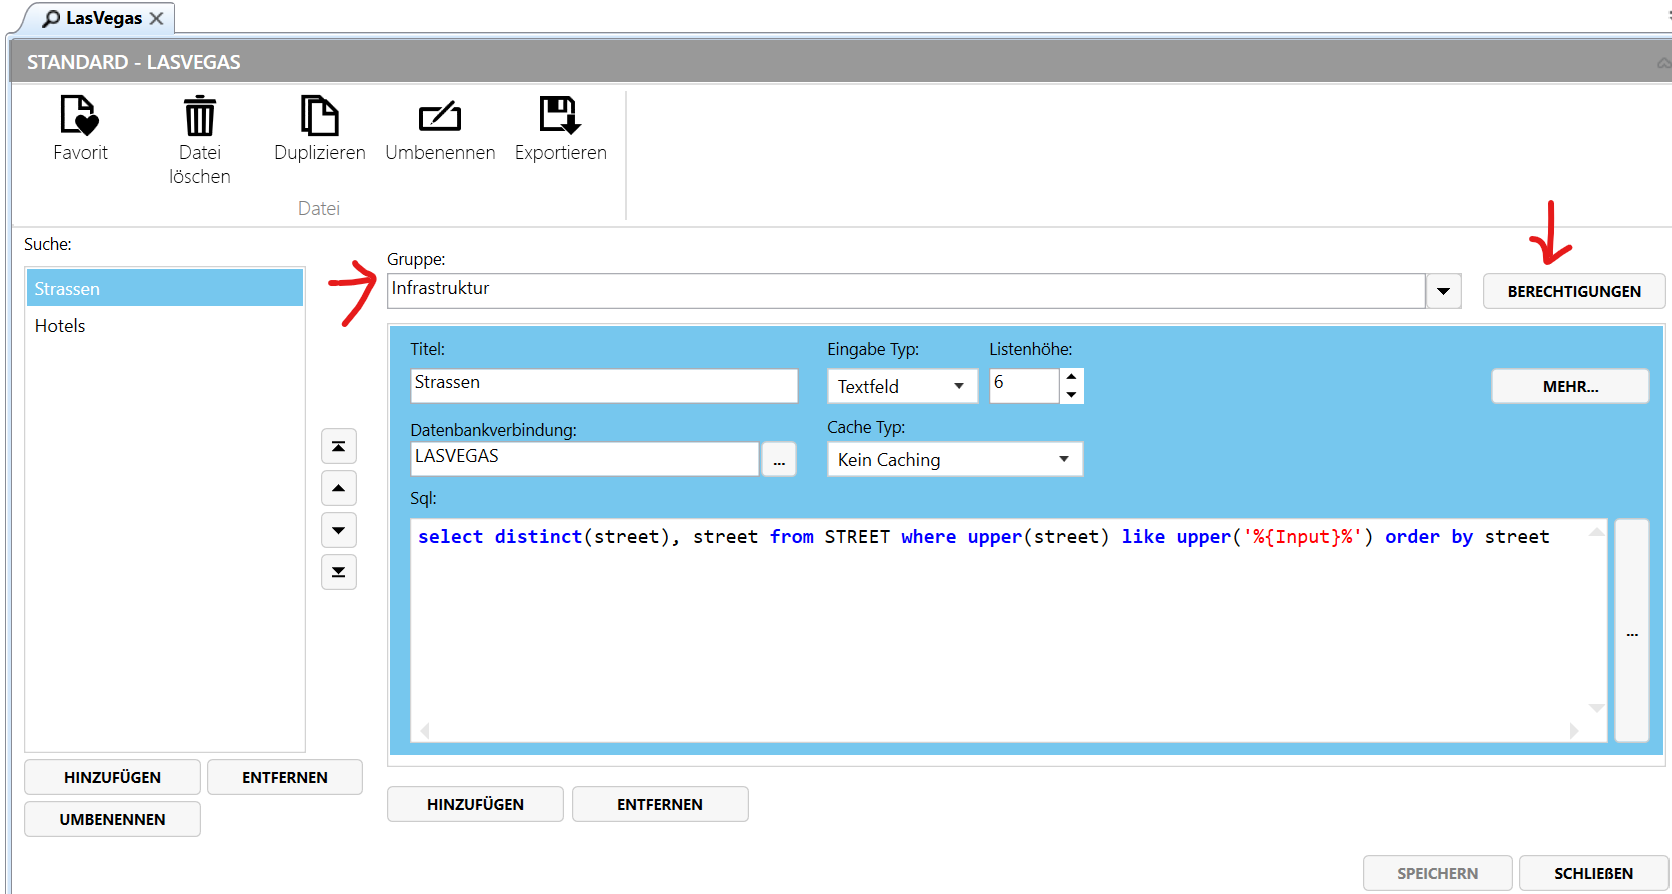Click the Datenbankverbindung LASVEGAS field

click(584, 459)
